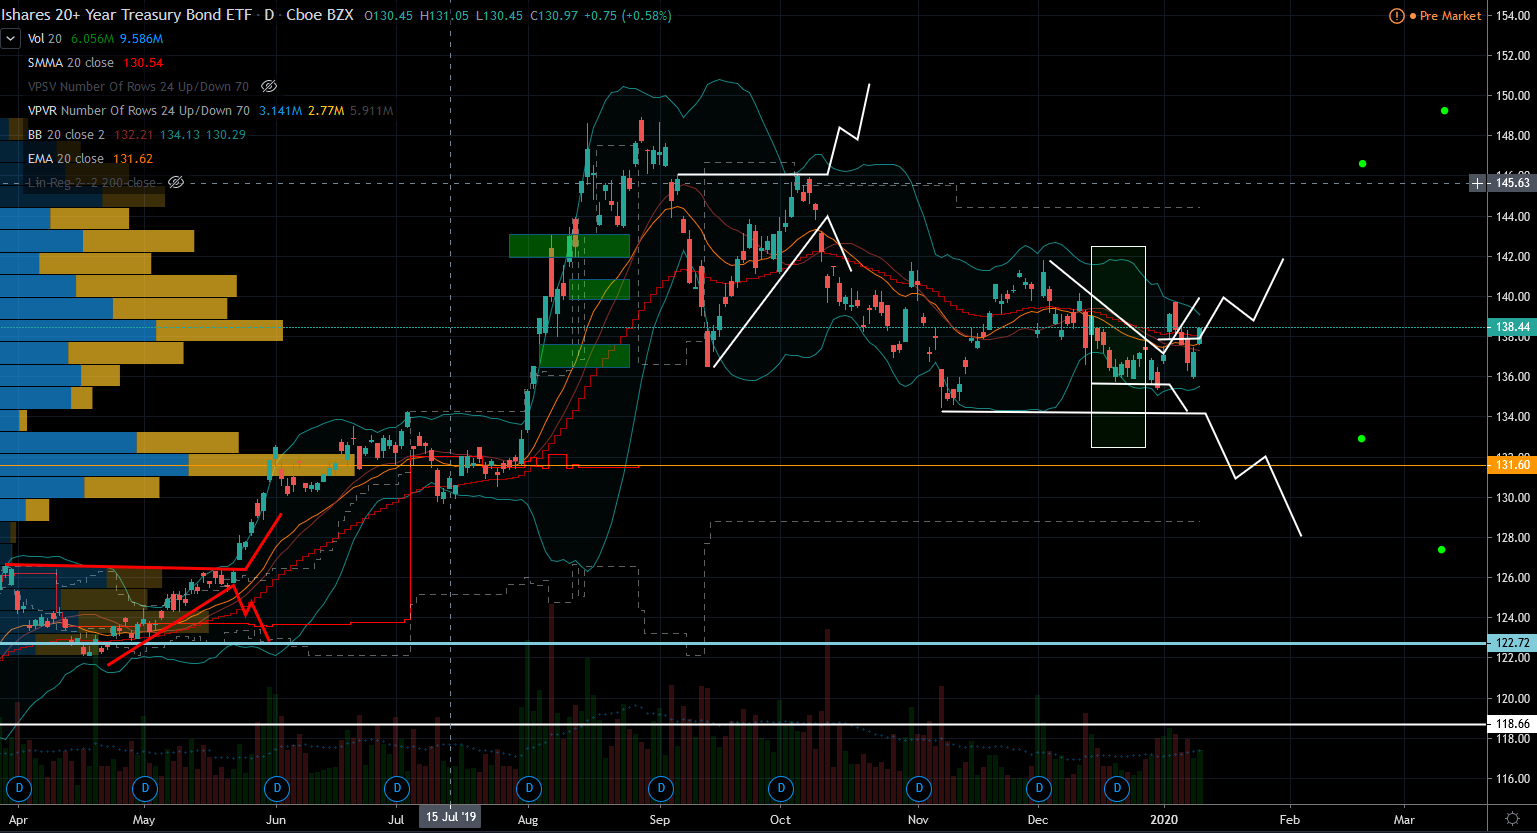Show the hidden Lin Reg indicator via eye icon

pos(176,183)
